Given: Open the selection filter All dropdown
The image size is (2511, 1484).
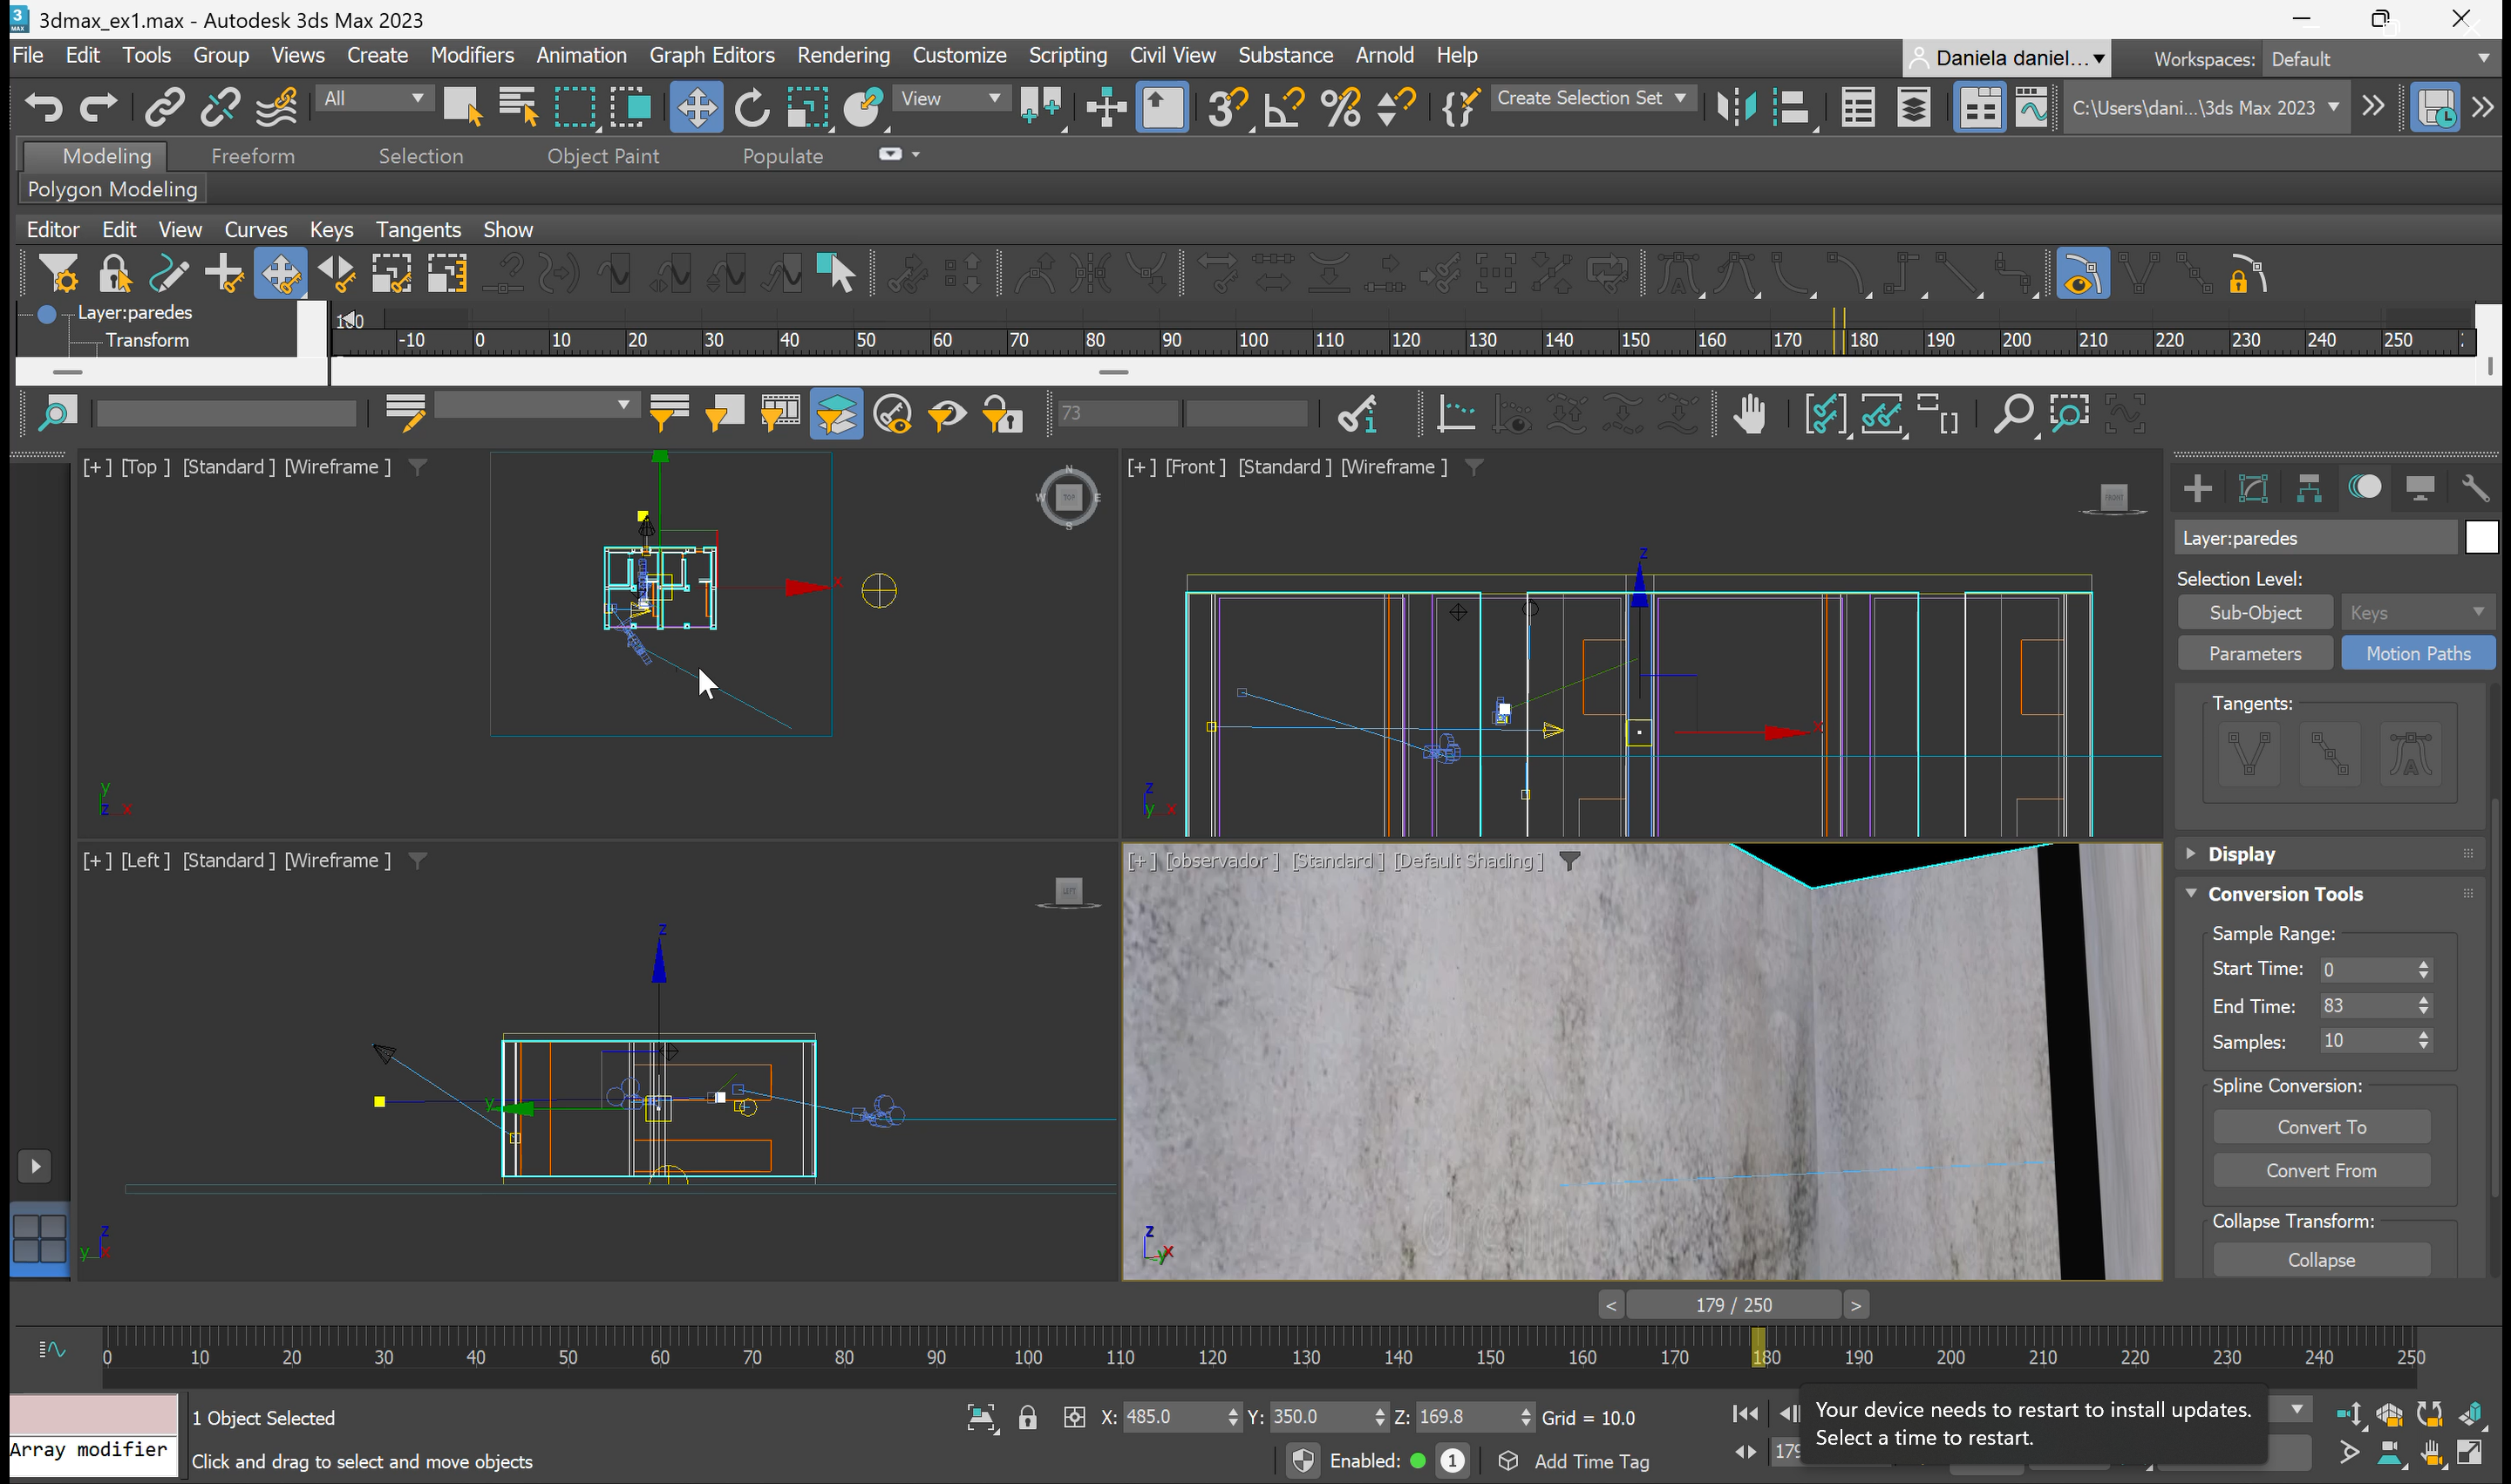Looking at the screenshot, I should tap(373, 98).
